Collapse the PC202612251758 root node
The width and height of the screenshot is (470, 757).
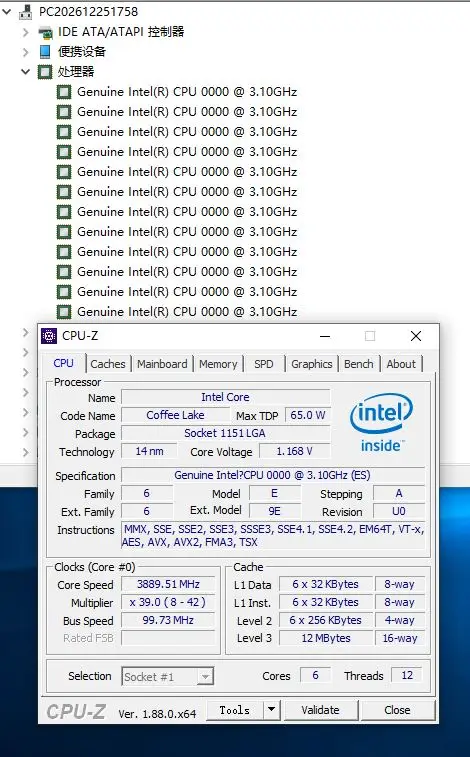click(x=7, y=12)
